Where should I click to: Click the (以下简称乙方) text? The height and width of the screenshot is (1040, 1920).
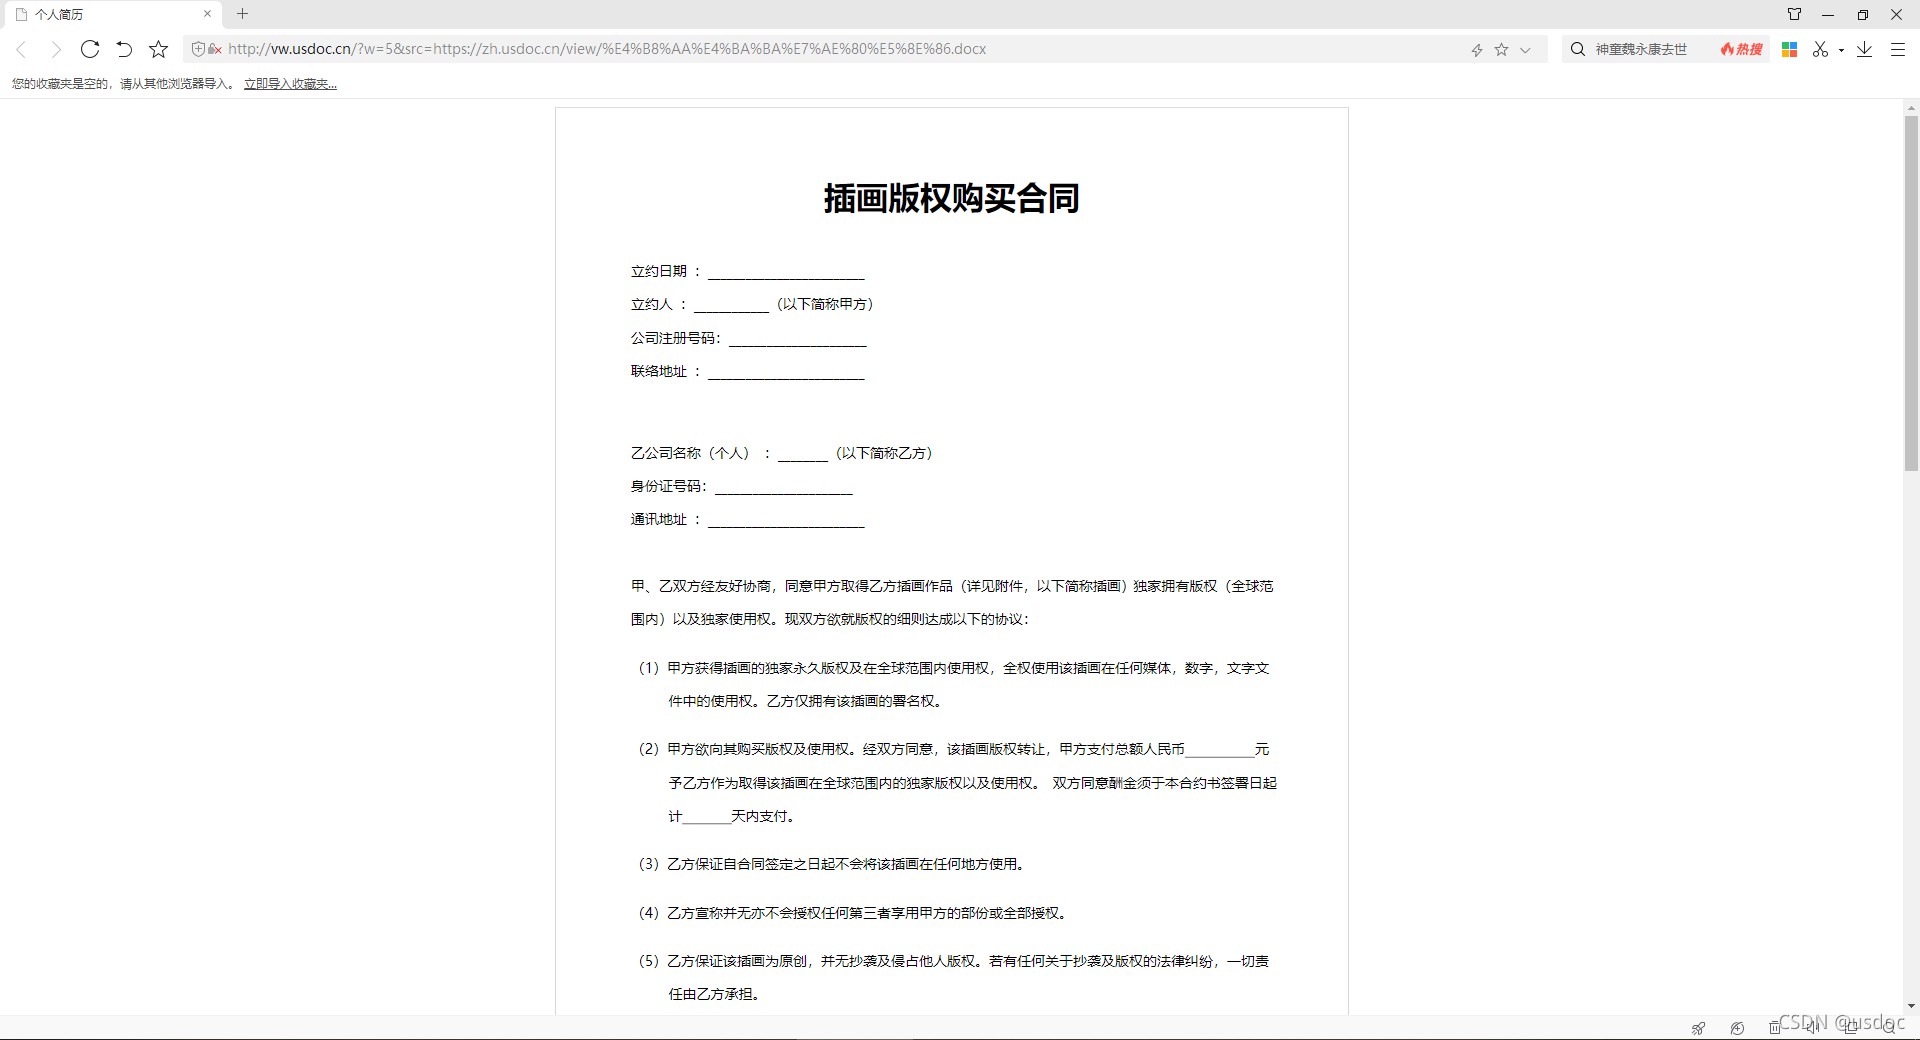tap(884, 453)
